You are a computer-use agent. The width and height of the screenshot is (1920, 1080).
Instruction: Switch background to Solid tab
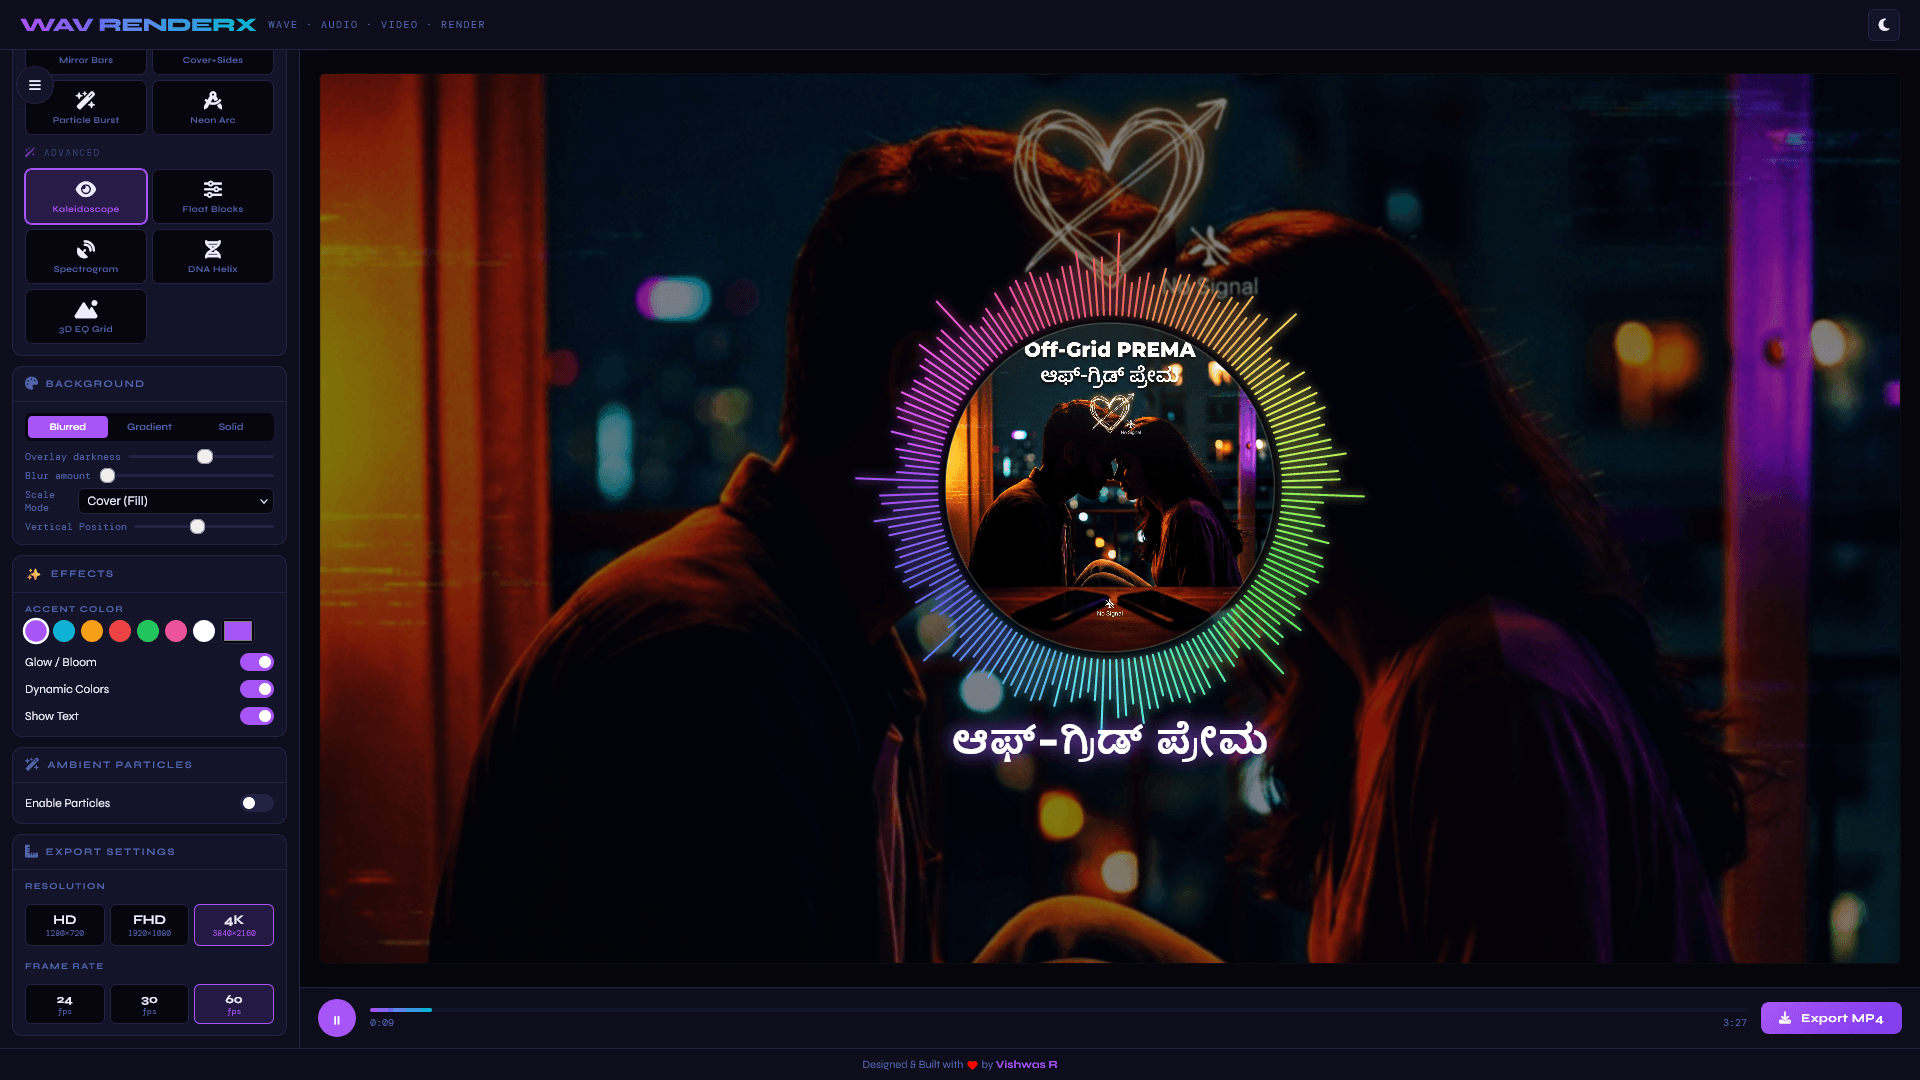(x=231, y=427)
